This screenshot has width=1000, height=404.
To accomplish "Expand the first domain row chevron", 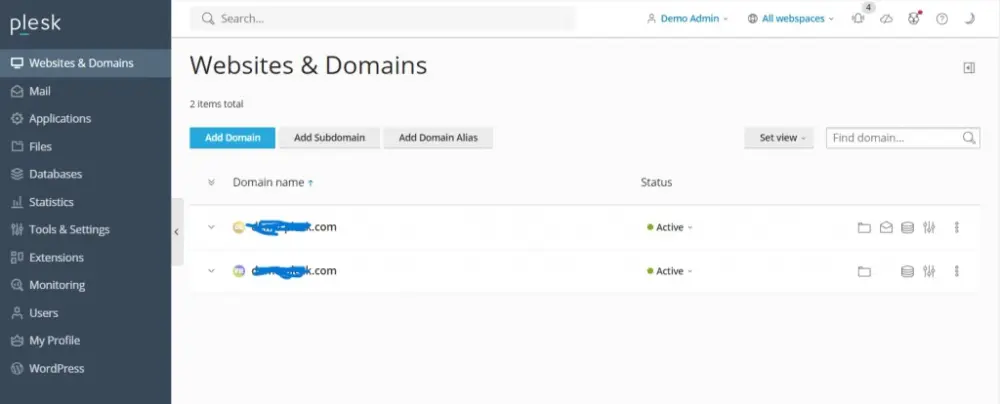I will click(x=211, y=227).
